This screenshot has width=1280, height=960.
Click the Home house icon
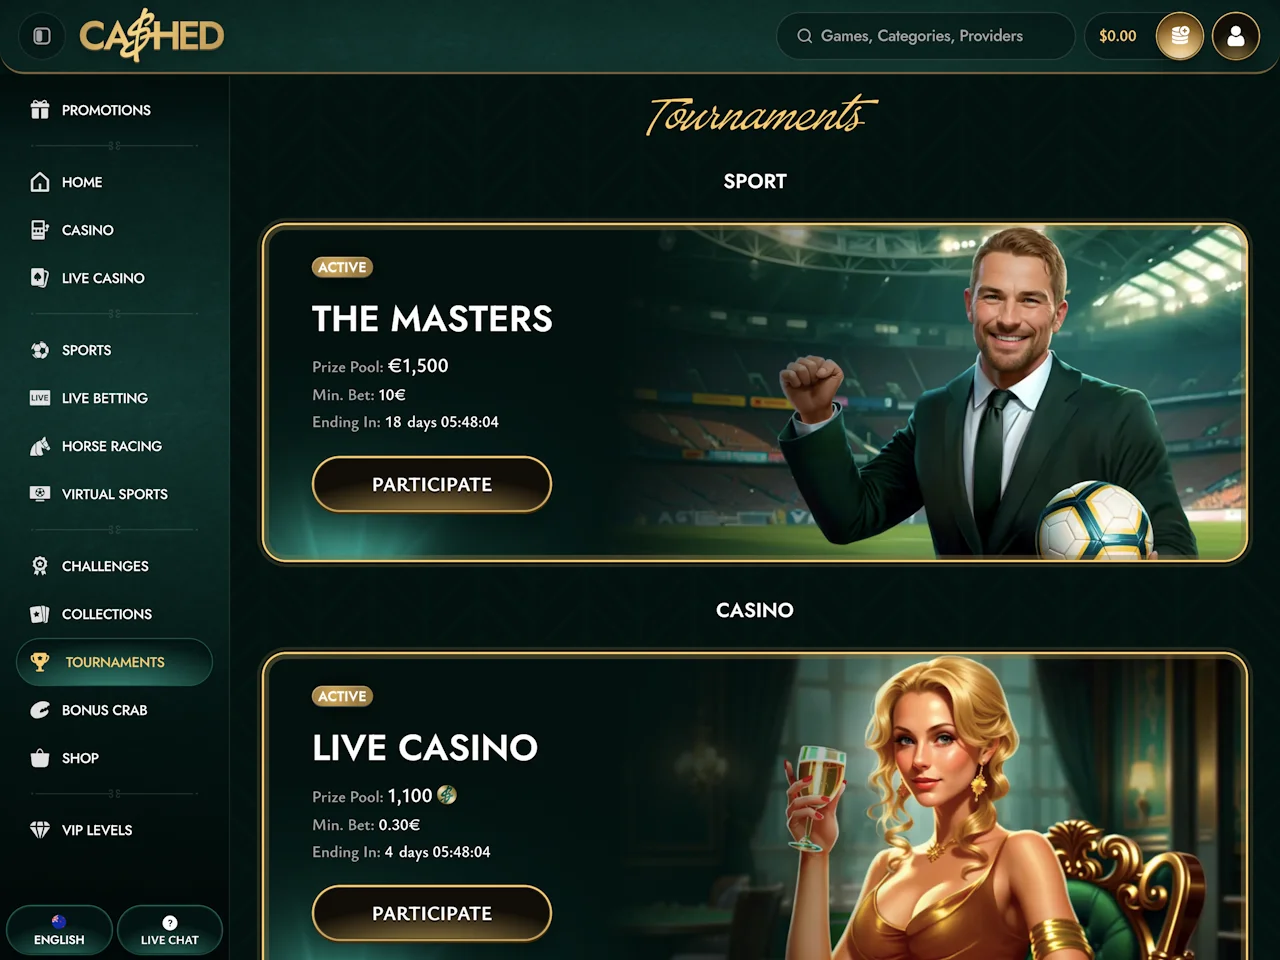click(40, 182)
